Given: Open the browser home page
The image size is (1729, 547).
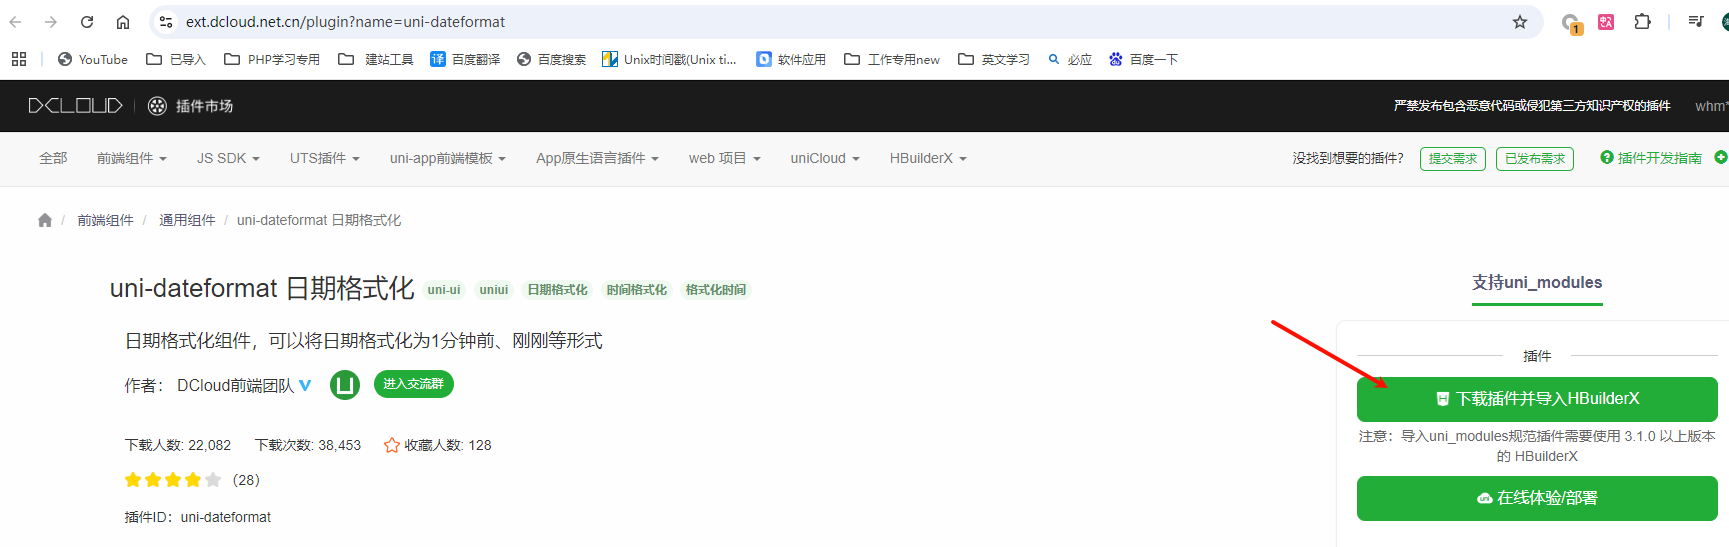Looking at the screenshot, I should 123,22.
